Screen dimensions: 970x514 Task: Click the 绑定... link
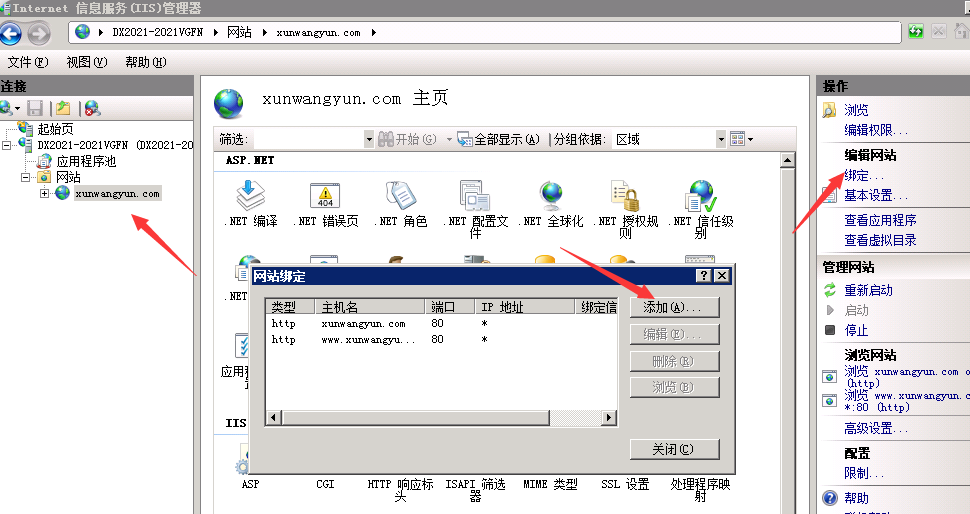(864, 175)
